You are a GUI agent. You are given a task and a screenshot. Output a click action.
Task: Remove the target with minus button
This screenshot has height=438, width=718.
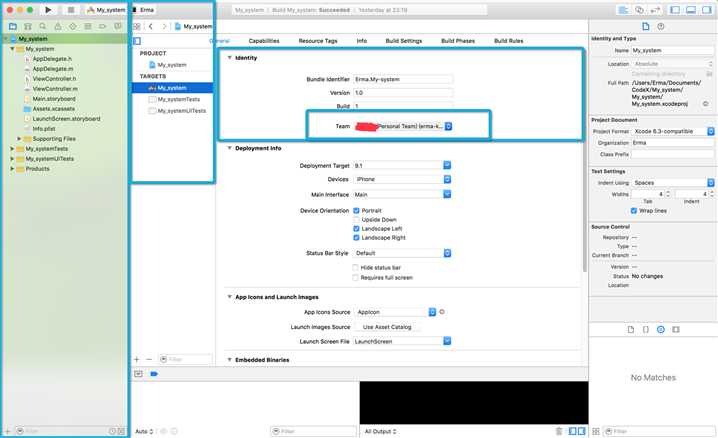click(x=149, y=359)
